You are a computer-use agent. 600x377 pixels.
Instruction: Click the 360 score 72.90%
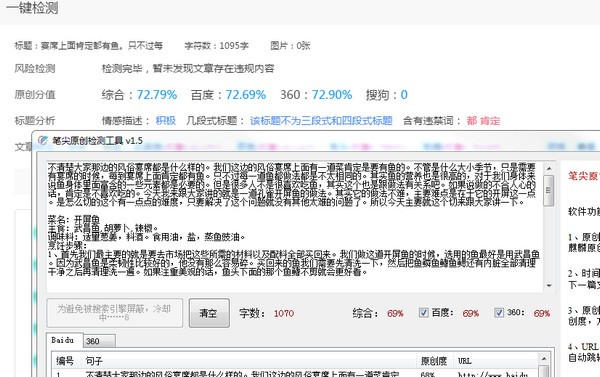[x=332, y=95]
